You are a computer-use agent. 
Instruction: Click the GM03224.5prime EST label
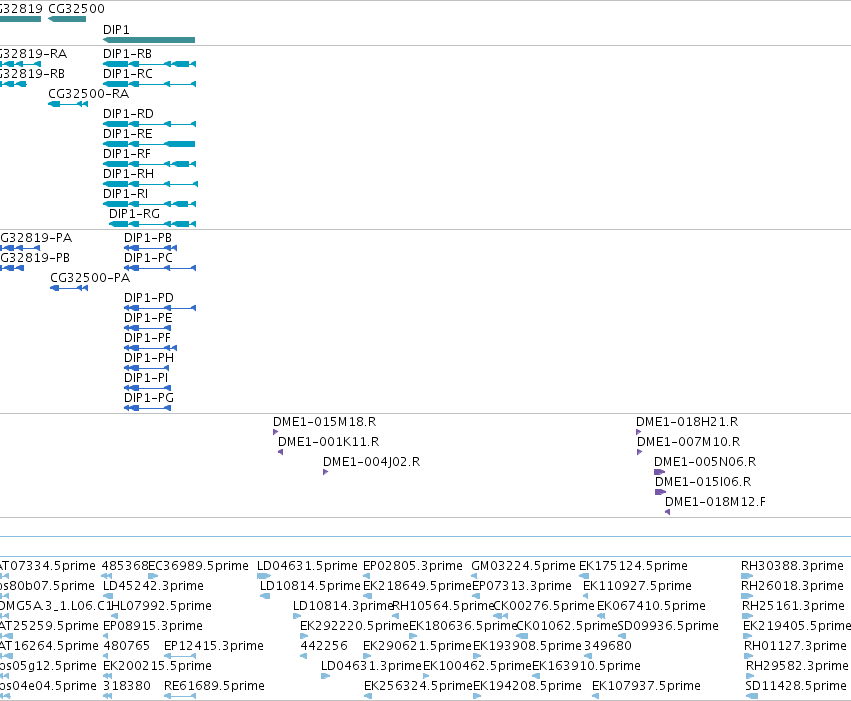(523, 566)
